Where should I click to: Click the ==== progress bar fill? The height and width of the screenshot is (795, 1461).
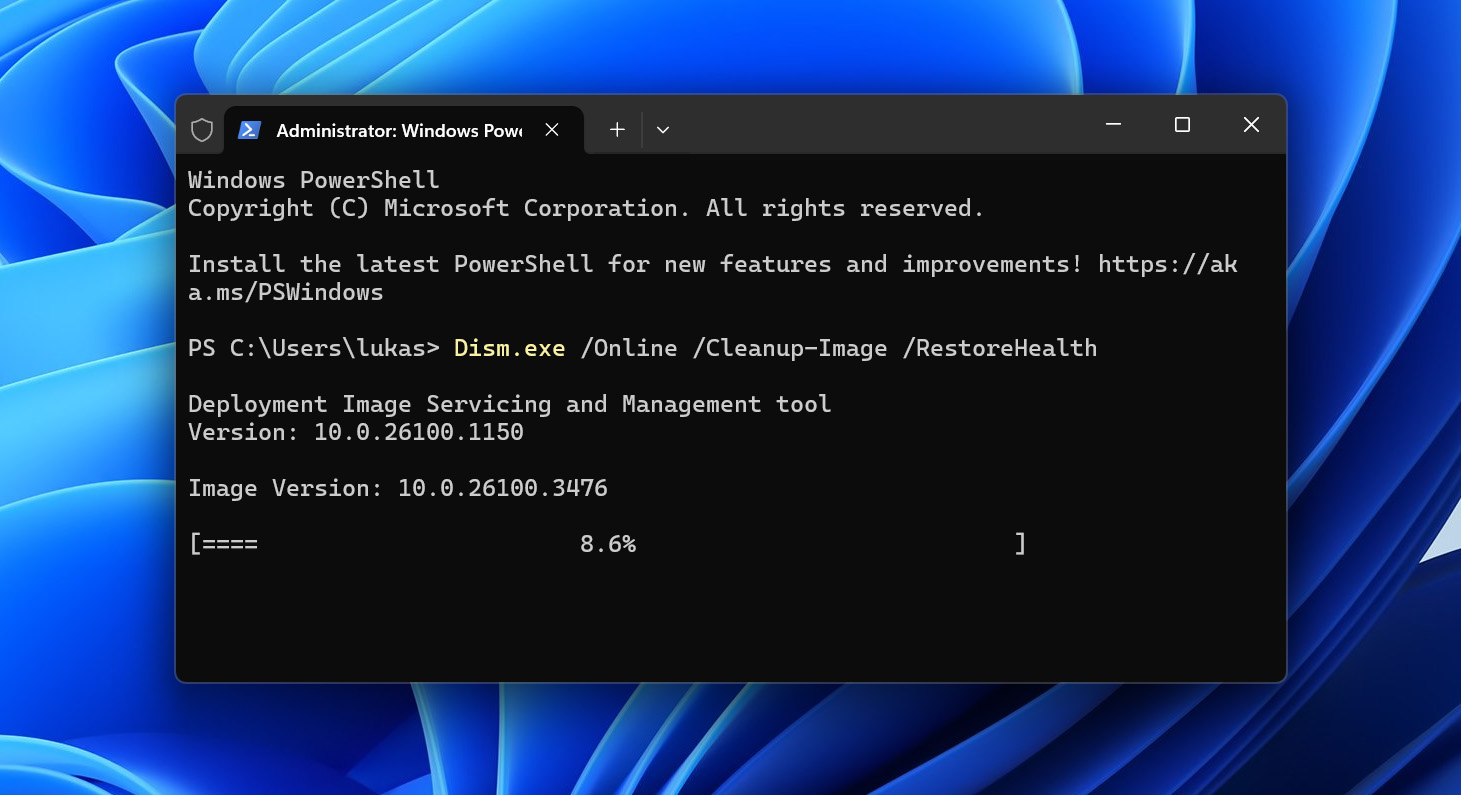point(230,544)
